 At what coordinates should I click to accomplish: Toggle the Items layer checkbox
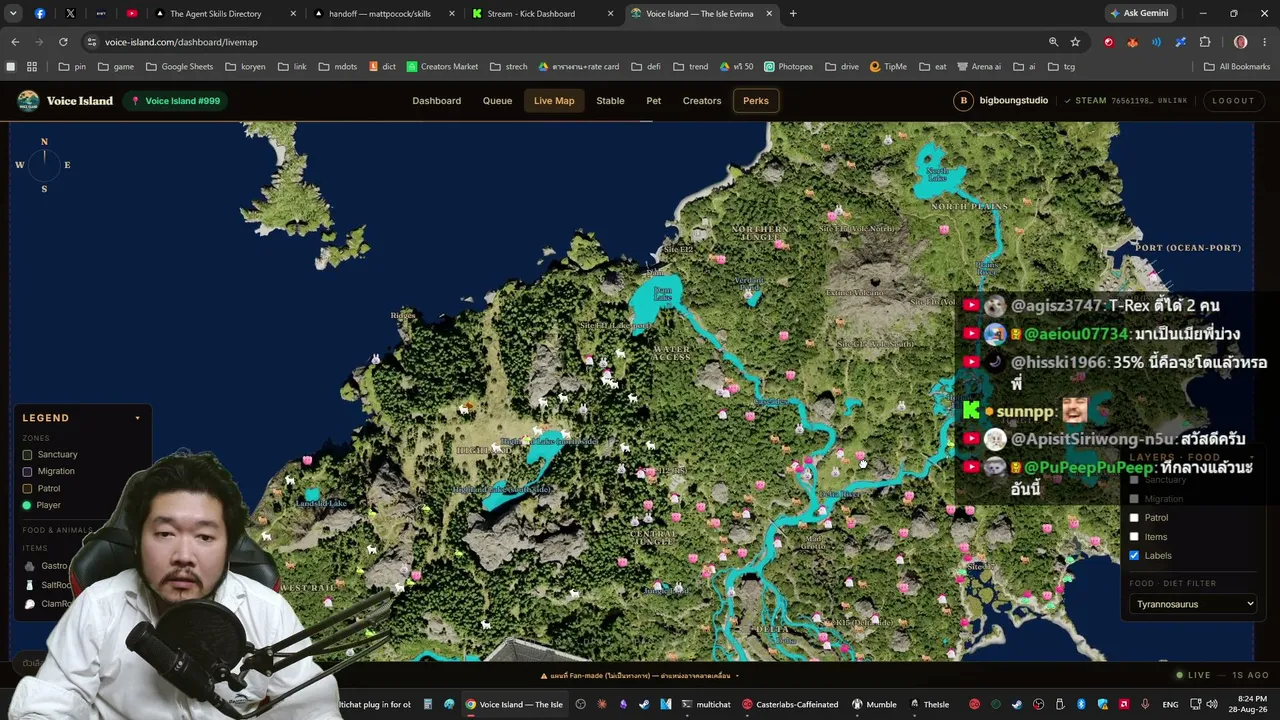[1134, 537]
